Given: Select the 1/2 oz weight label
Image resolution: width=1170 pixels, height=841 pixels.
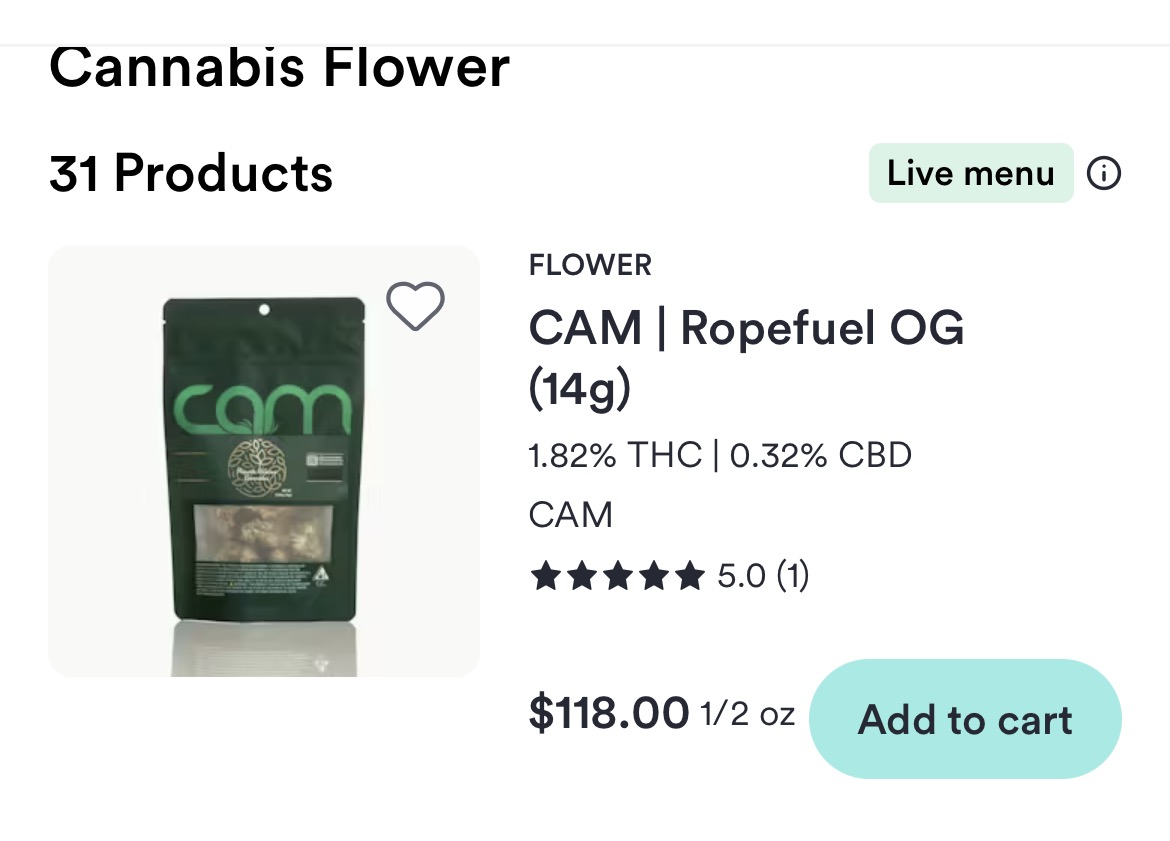Looking at the screenshot, I should pyautogui.click(x=747, y=715).
